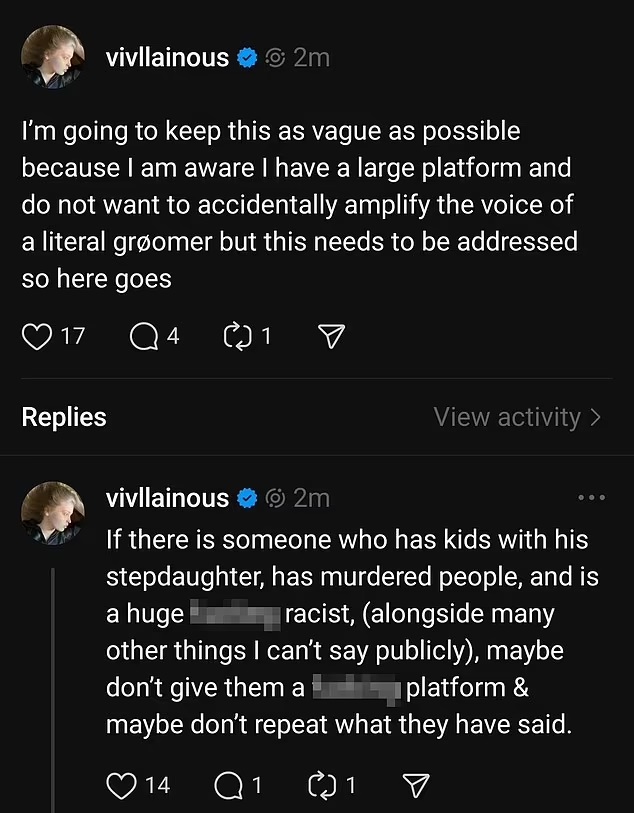Open comments on the main post
The height and width of the screenshot is (813, 634).
click(x=143, y=337)
